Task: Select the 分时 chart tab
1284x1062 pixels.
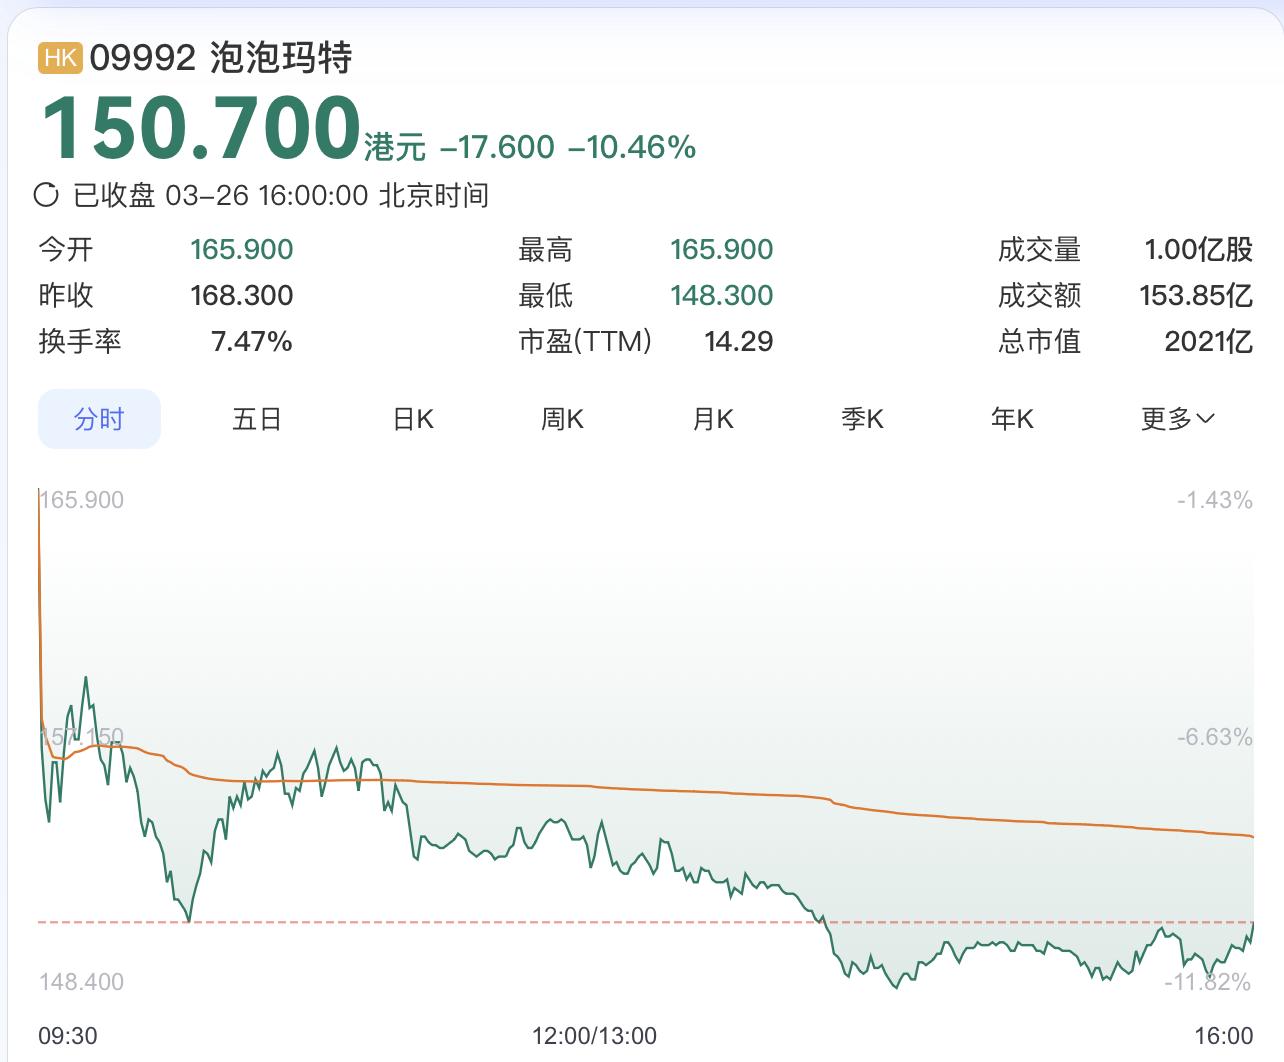Action: point(99,419)
